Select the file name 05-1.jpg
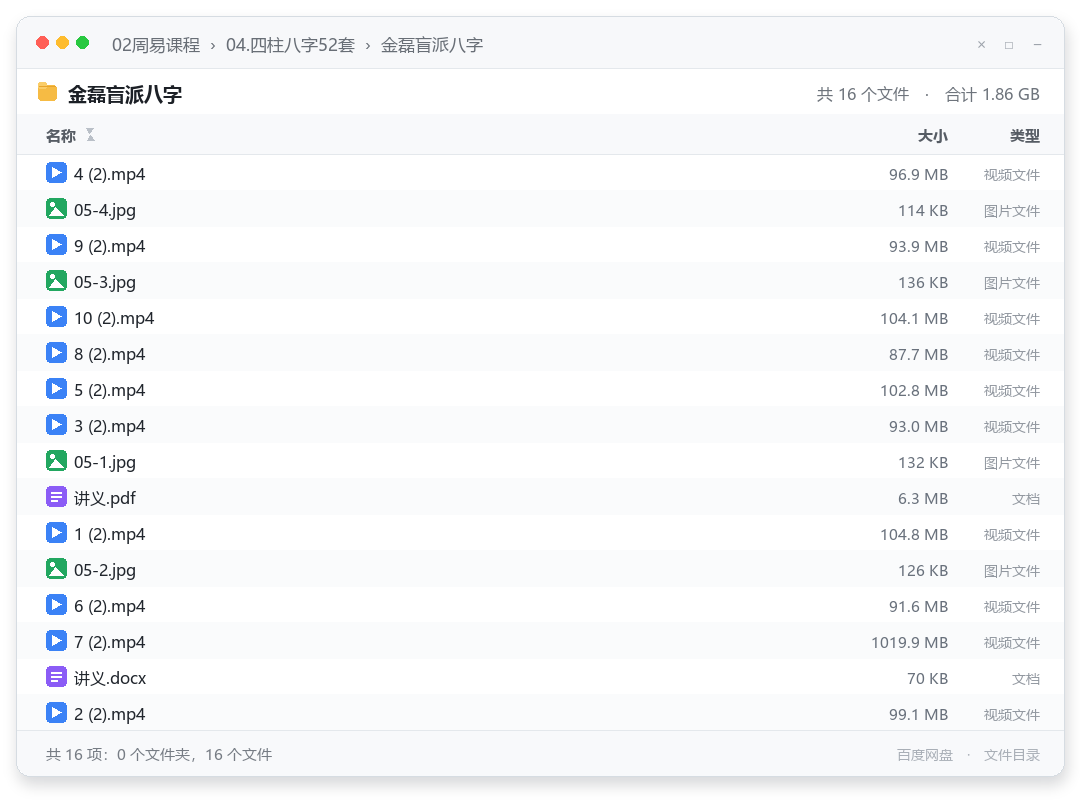The image size is (1080, 800). tap(105, 462)
